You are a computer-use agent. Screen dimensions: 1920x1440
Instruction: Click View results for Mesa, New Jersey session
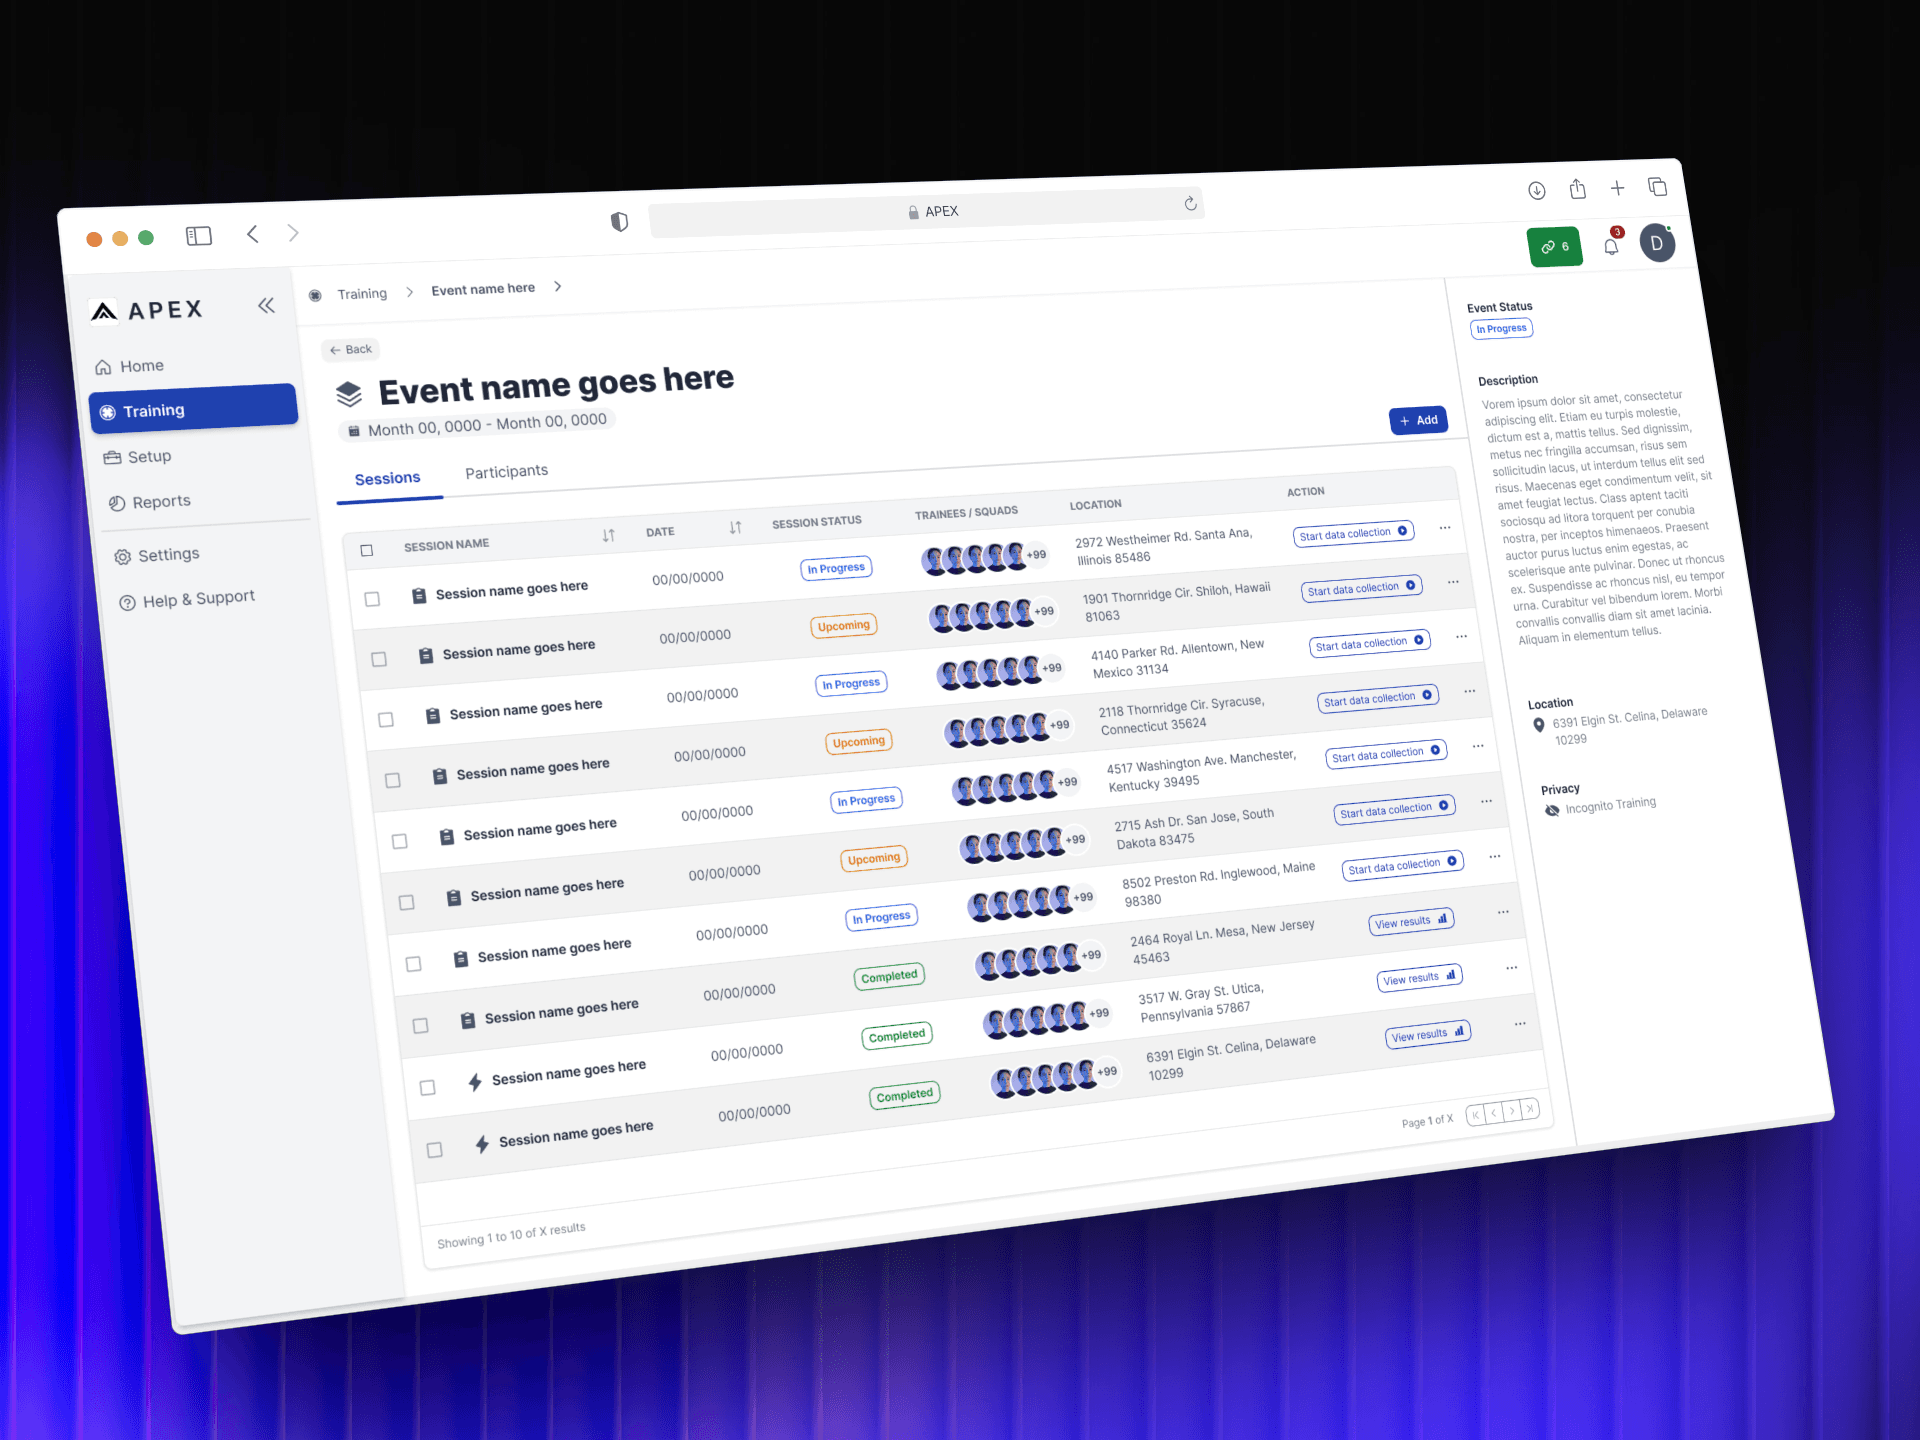pyautogui.click(x=1410, y=921)
